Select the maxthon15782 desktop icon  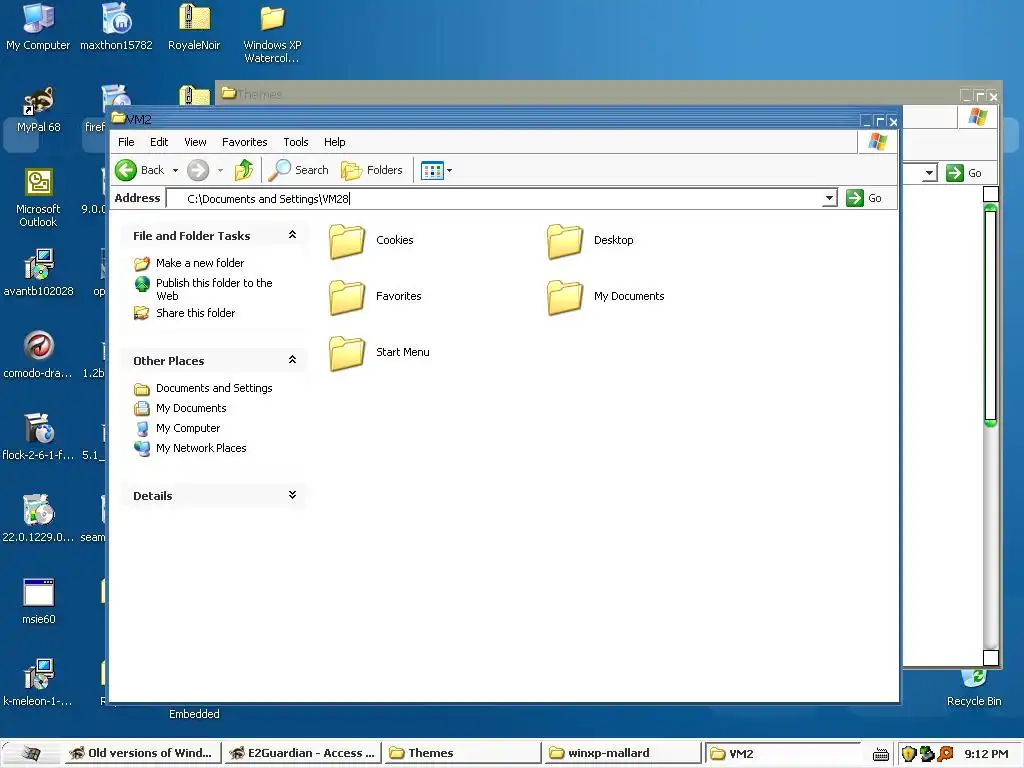pyautogui.click(x=116, y=27)
